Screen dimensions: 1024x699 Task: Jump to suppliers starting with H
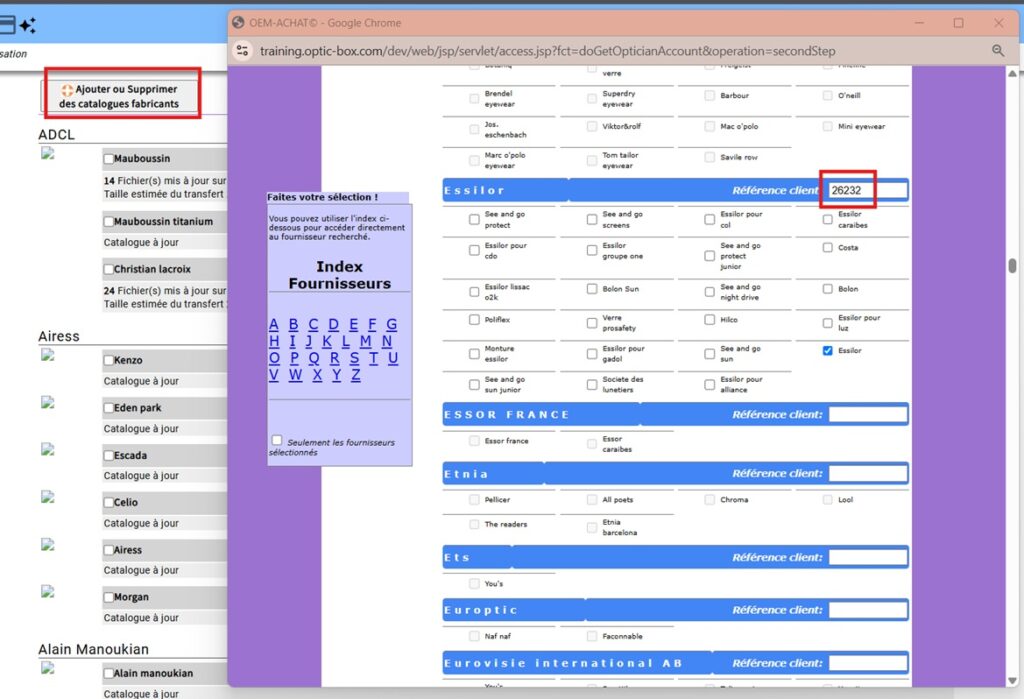274,341
